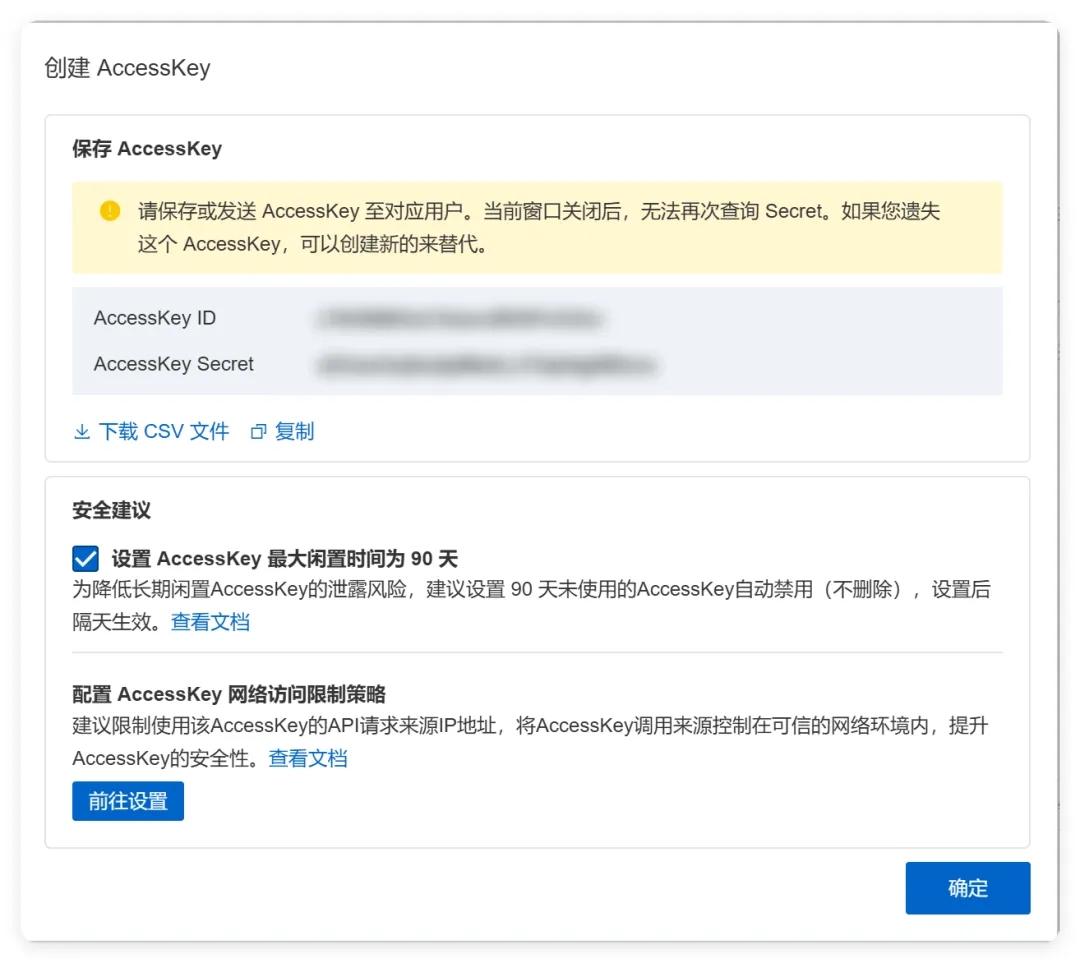The width and height of the screenshot is (1080, 963).
Task: Click the download arrow icon beside 下载 CSV 文件
Action: 82,432
